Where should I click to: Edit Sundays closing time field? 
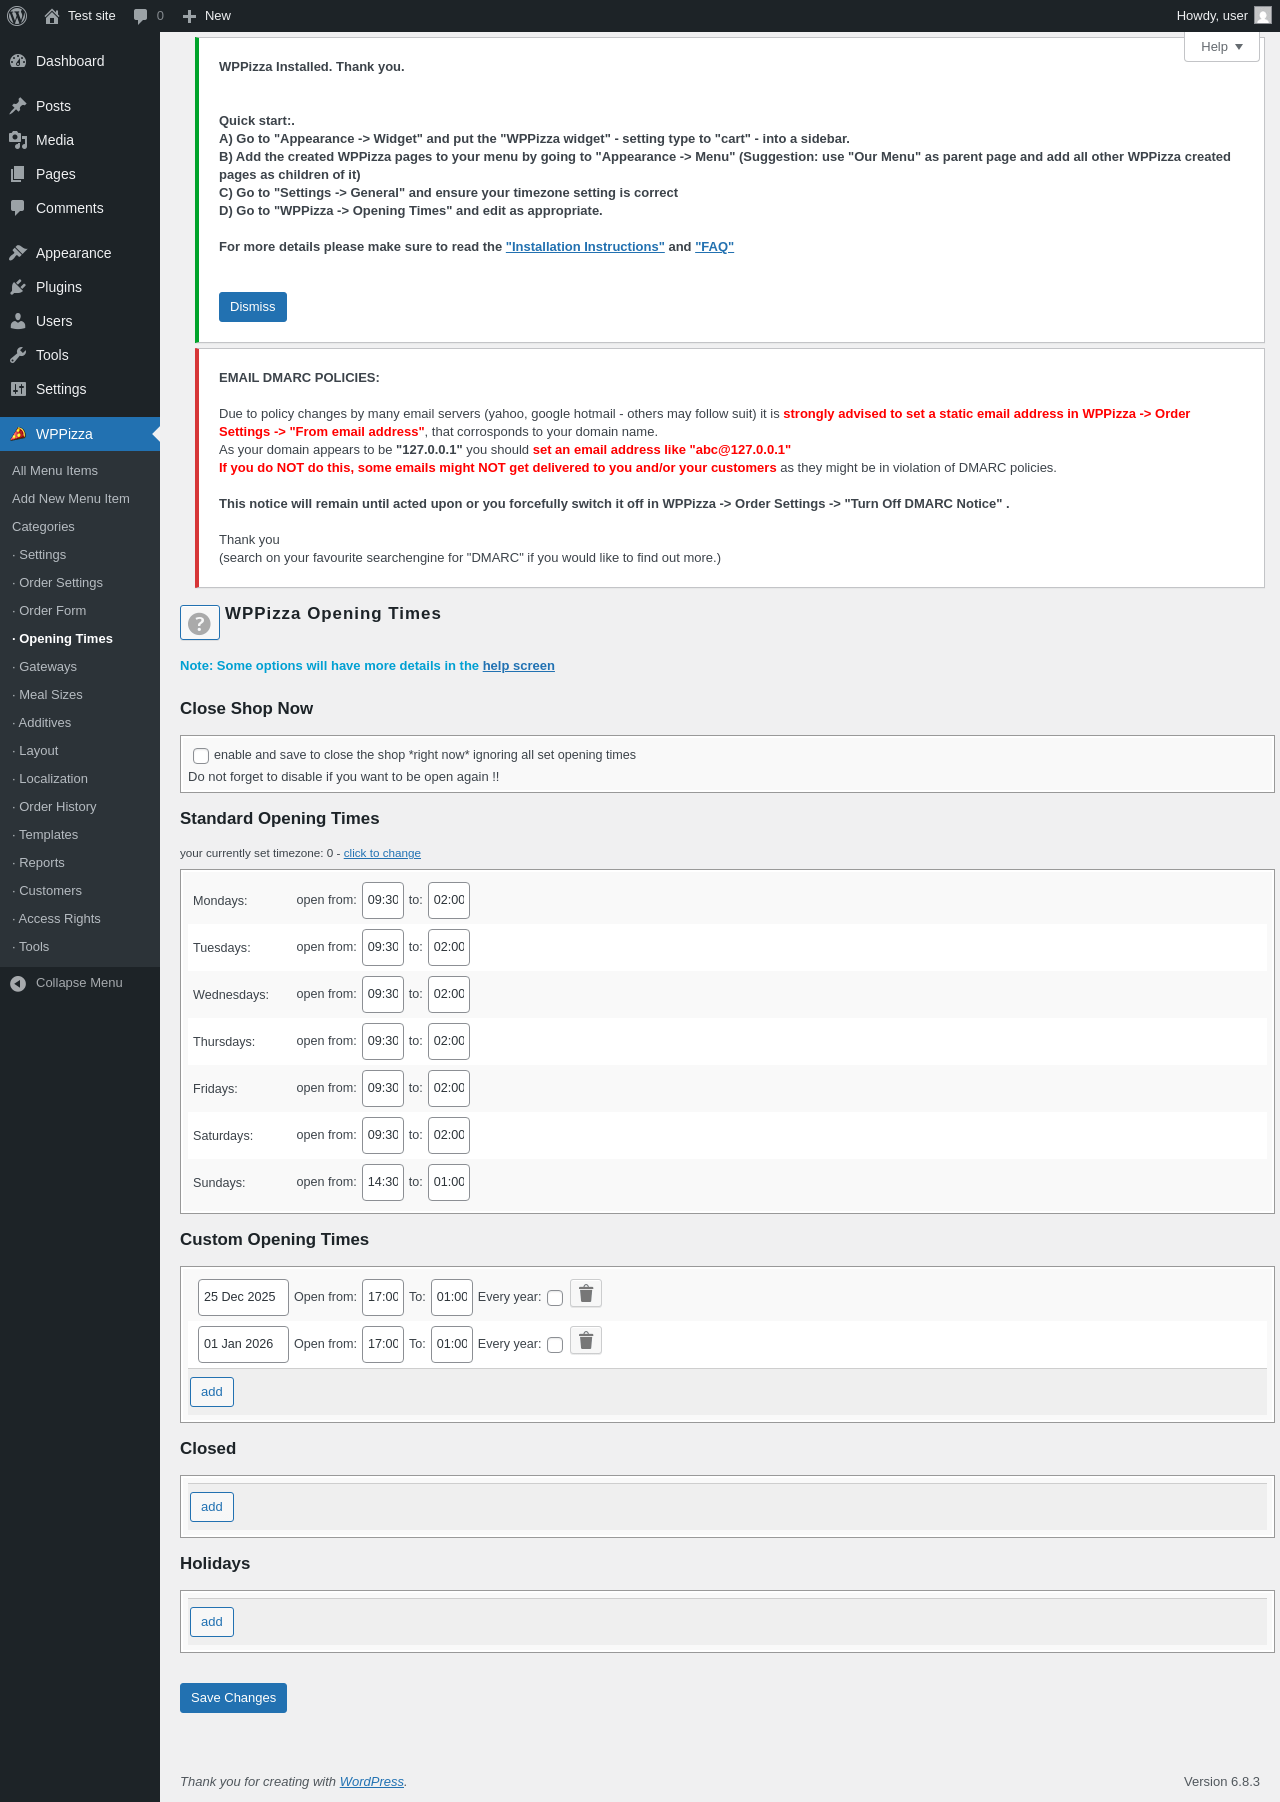click(449, 1182)
